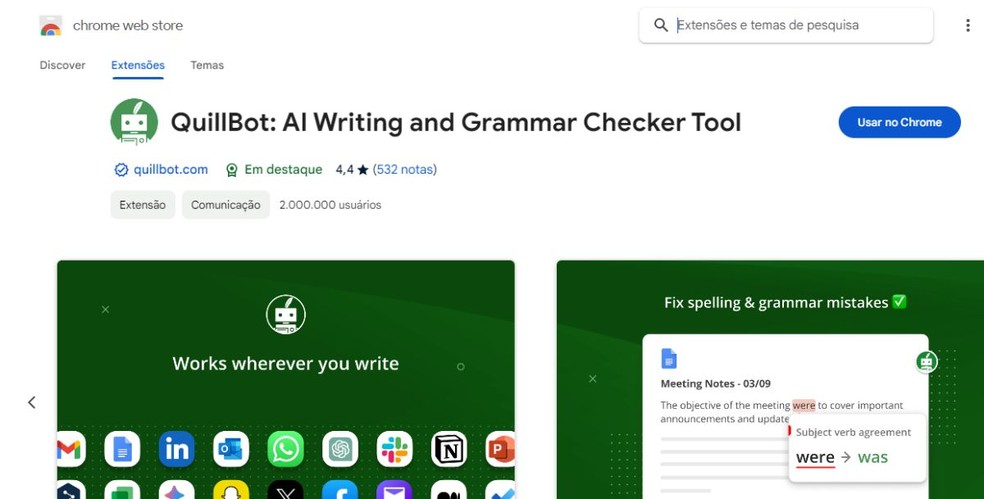This screenshot has width=984, height=499.
Task: Click the verified badge next to quillbot.com
Action: coord(121,169)
